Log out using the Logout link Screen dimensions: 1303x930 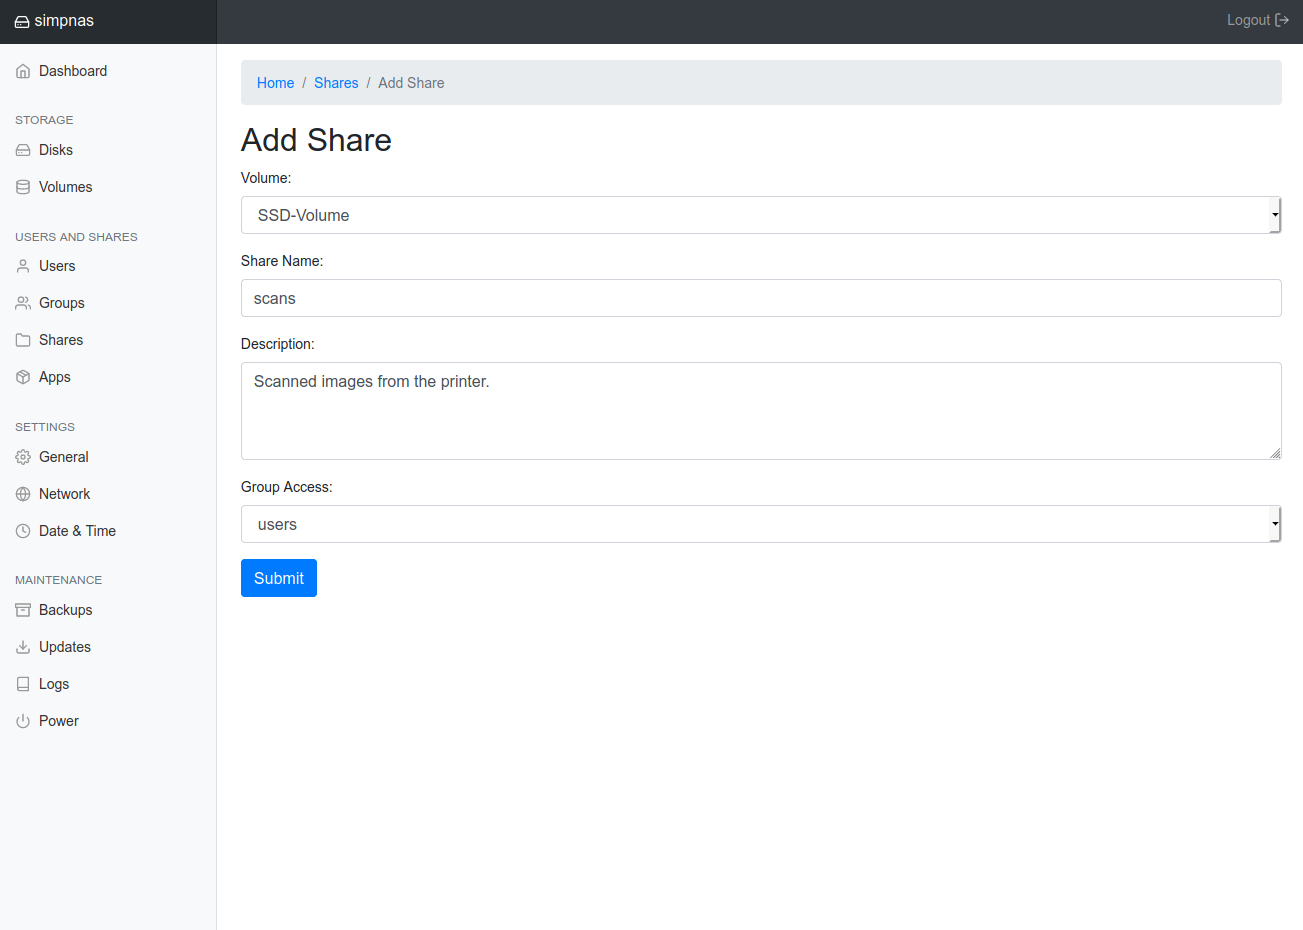click(1257, 20)
